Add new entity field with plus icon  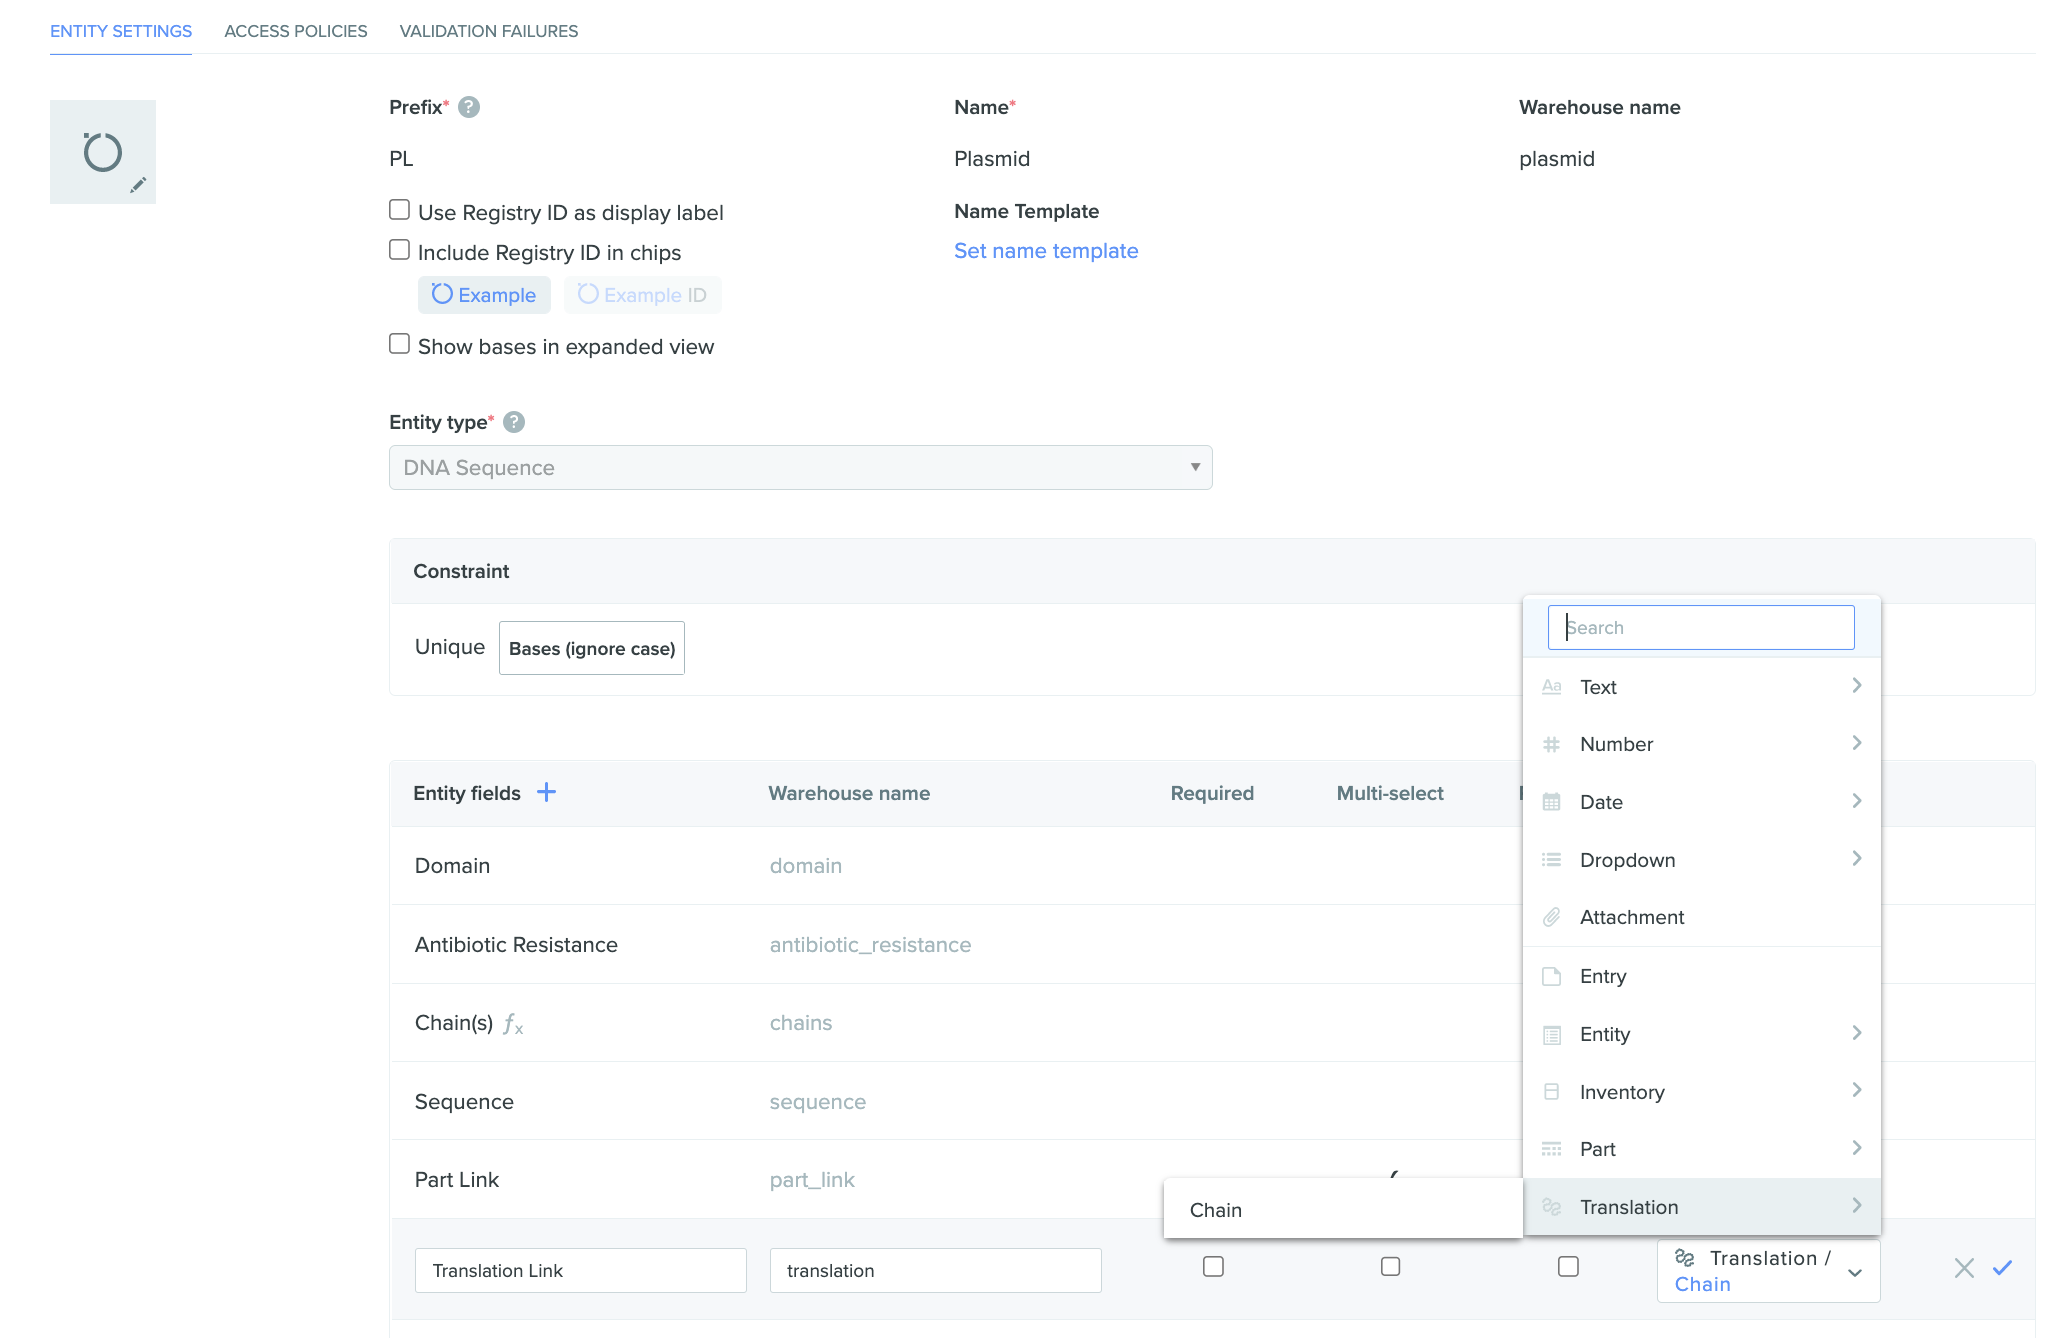point(546,792)
